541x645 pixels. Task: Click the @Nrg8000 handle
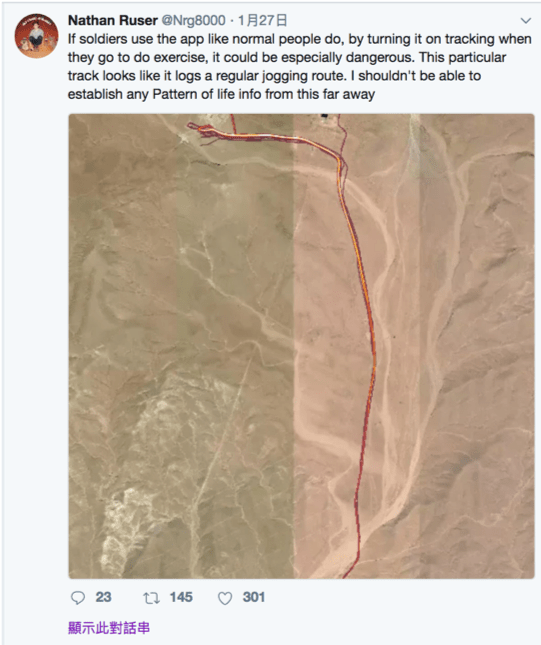[193, 20]
